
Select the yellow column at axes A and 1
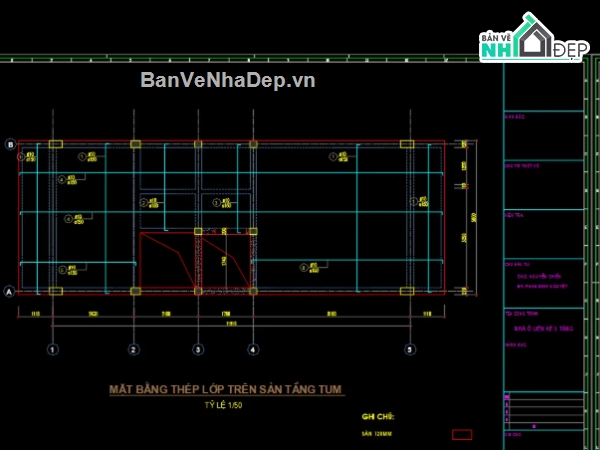[x=56, y=291]
